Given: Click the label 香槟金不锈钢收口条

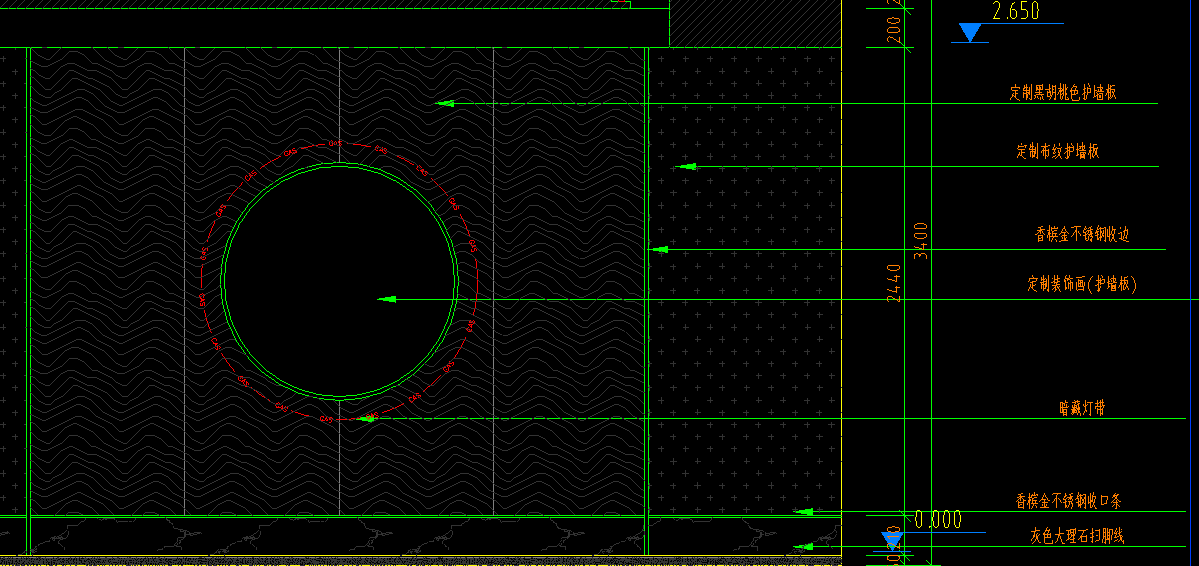Looking at the screenshot, I should (1068, 502).
